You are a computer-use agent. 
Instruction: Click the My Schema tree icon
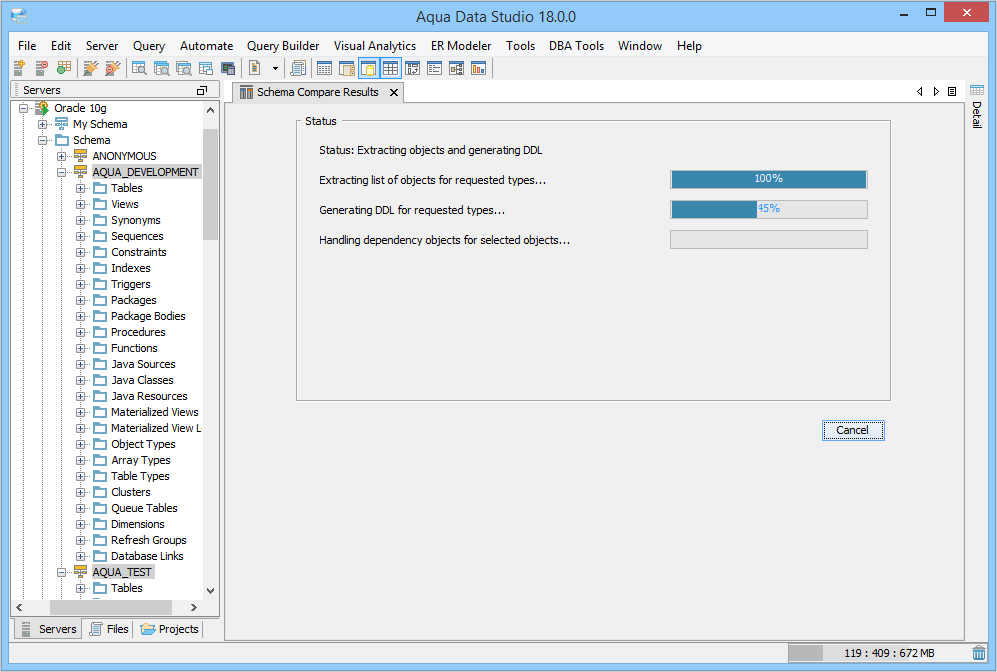(x=61, y=124)
